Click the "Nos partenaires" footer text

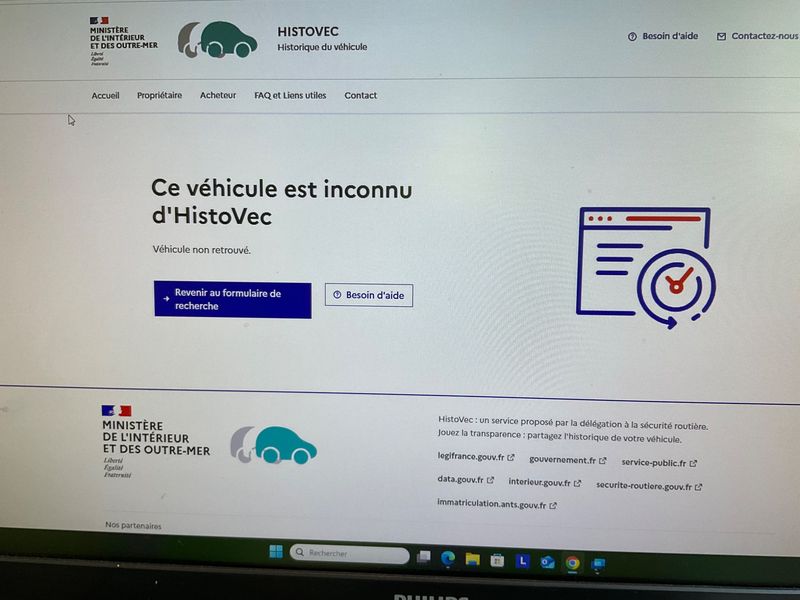133,526
